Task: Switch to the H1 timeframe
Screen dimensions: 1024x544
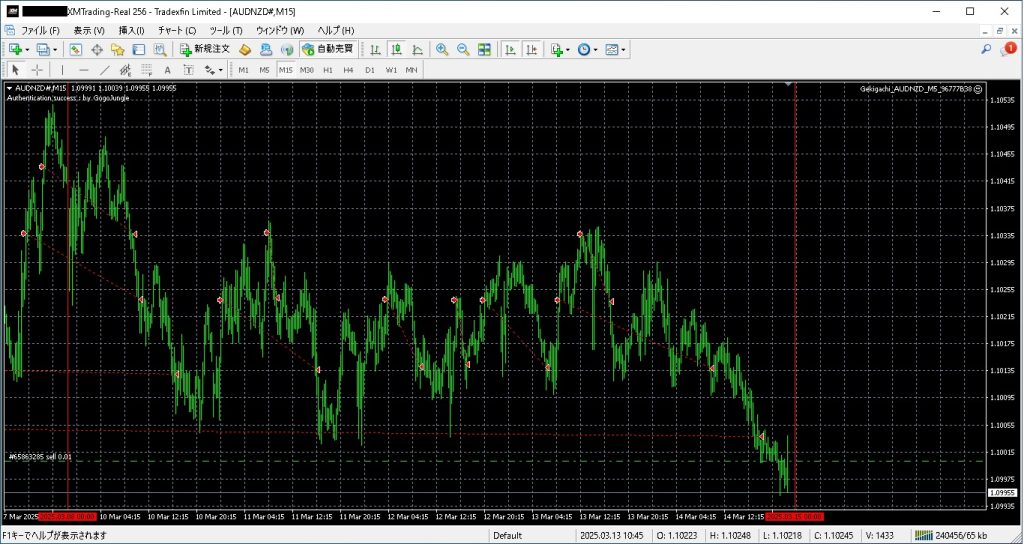Action: pyautogui.click(x=327, y=70)
